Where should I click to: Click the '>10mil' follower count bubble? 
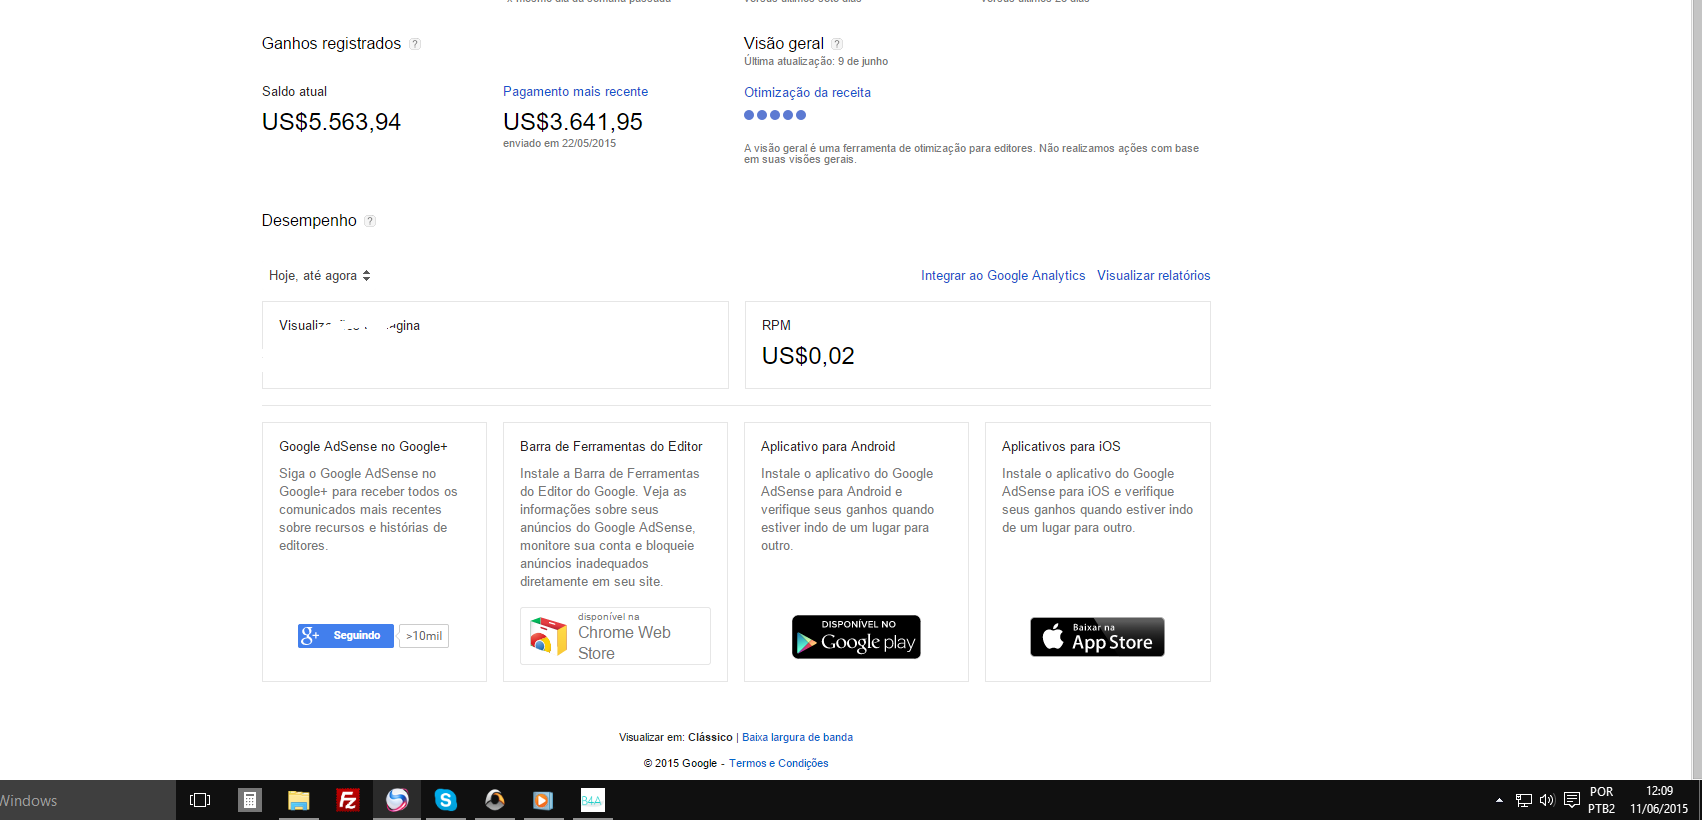tap(424, 636)
